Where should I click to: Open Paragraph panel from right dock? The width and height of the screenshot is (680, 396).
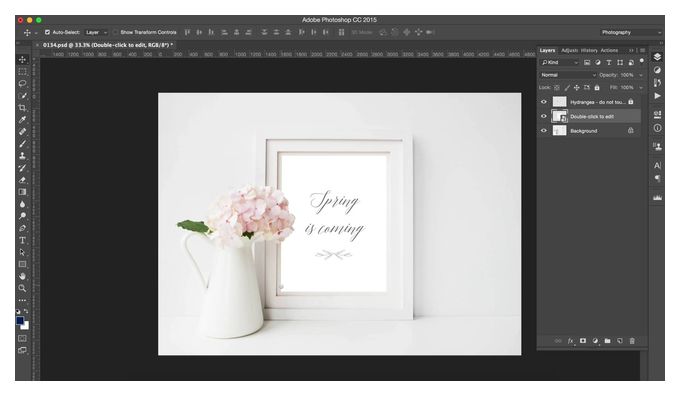point(657,178)
